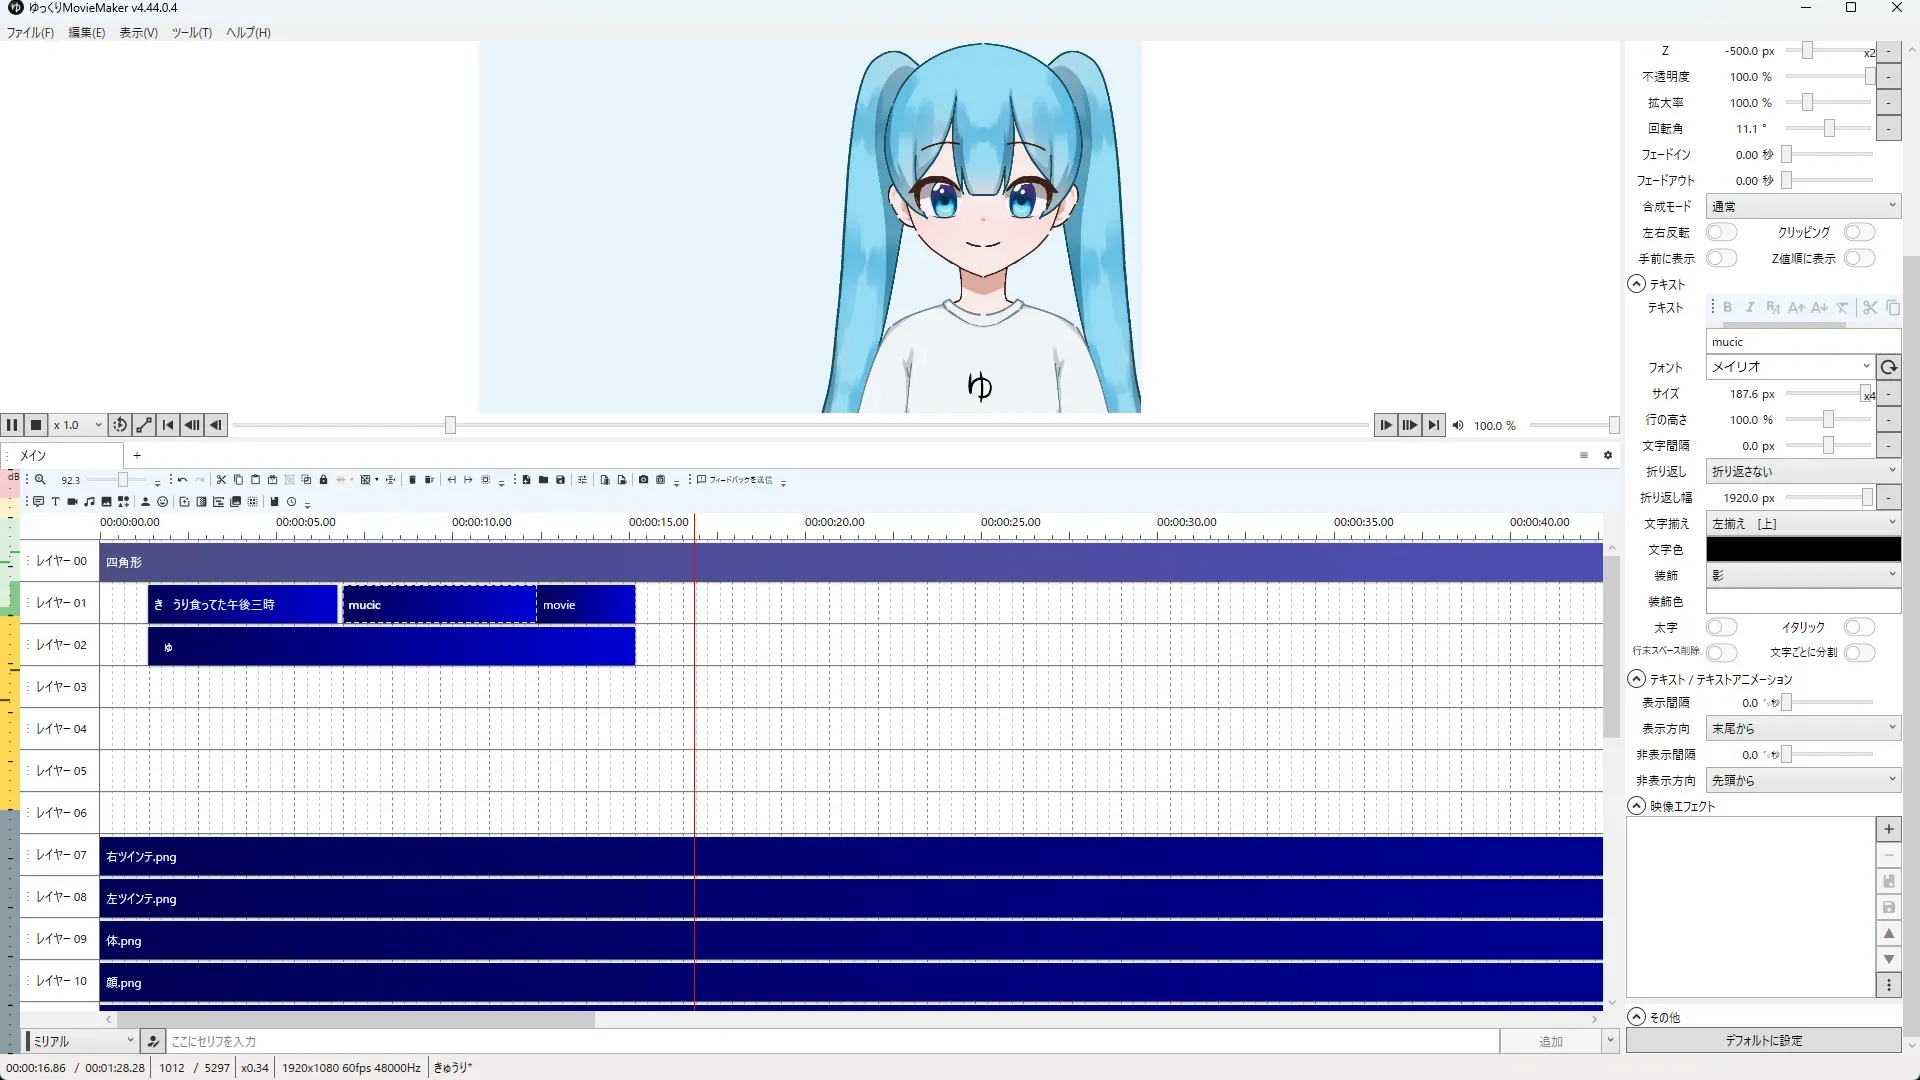1920x1080 pixels.
Task: Add a video item with the video camera icon
Action: [x=72, y=502]
